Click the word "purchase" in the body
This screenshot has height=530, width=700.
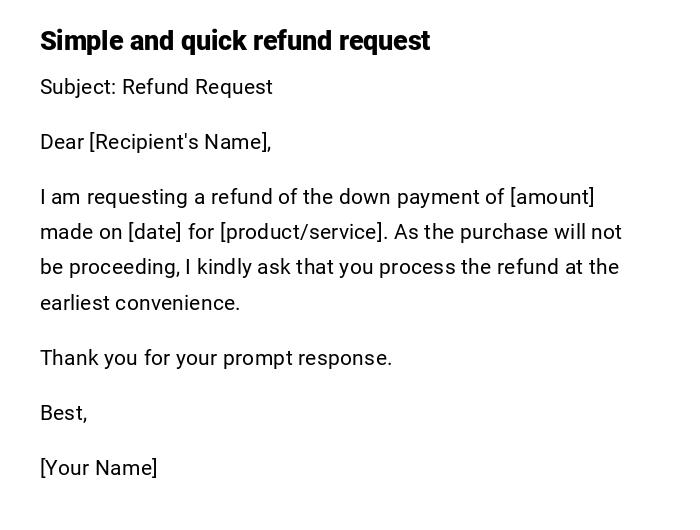click(x=508, y=232)
